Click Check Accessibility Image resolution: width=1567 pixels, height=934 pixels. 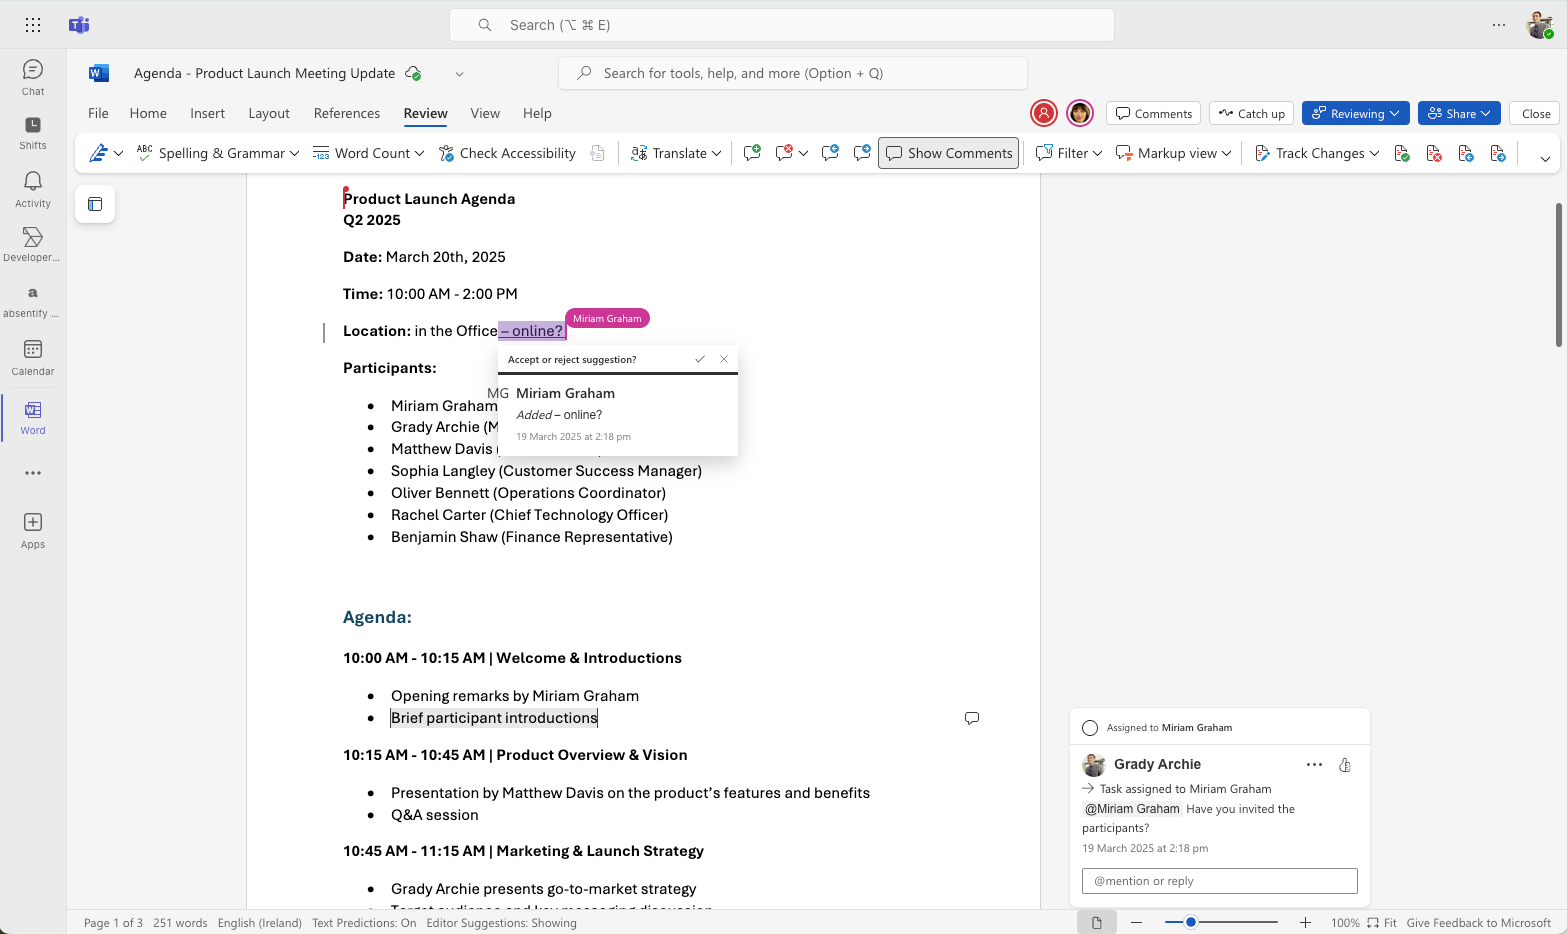[x=507, y=153]
